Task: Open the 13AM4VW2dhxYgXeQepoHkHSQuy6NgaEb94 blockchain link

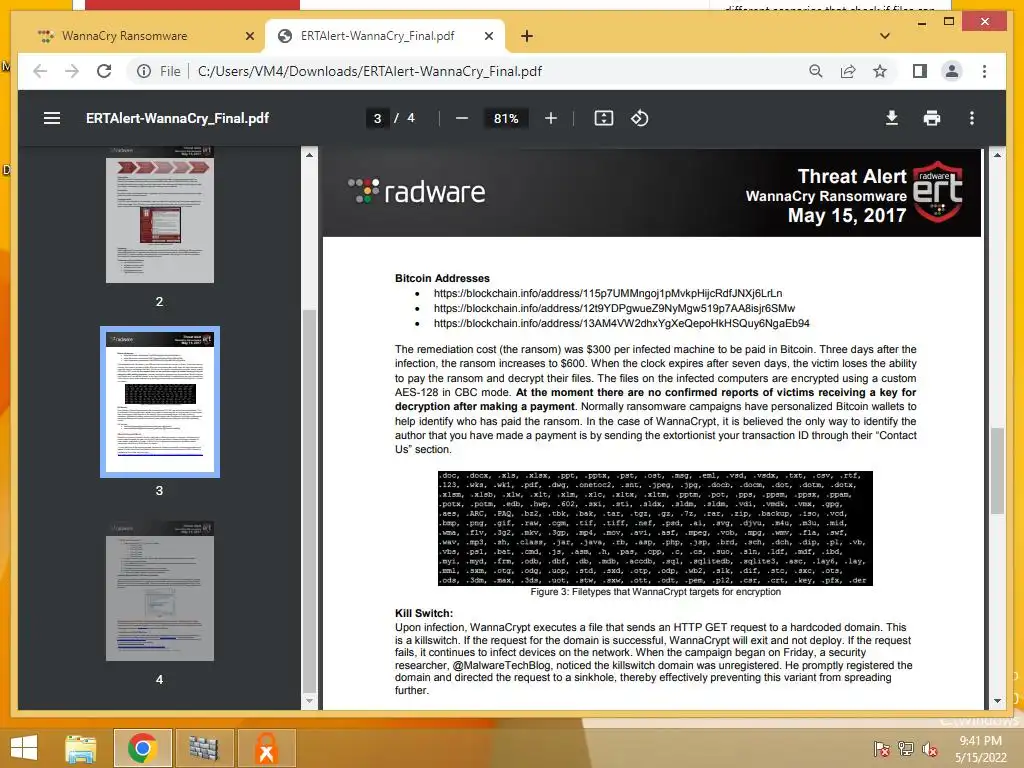Action: tap(622, 323)
